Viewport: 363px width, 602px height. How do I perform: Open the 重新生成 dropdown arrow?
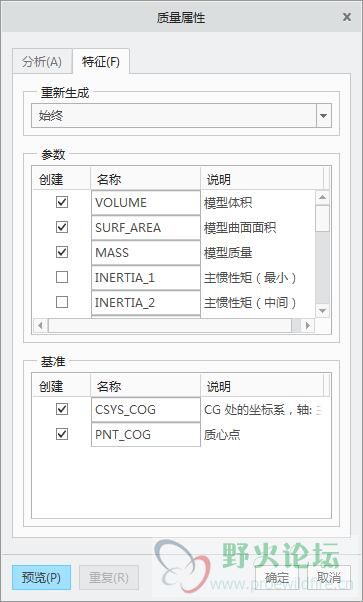click(323, 116)
